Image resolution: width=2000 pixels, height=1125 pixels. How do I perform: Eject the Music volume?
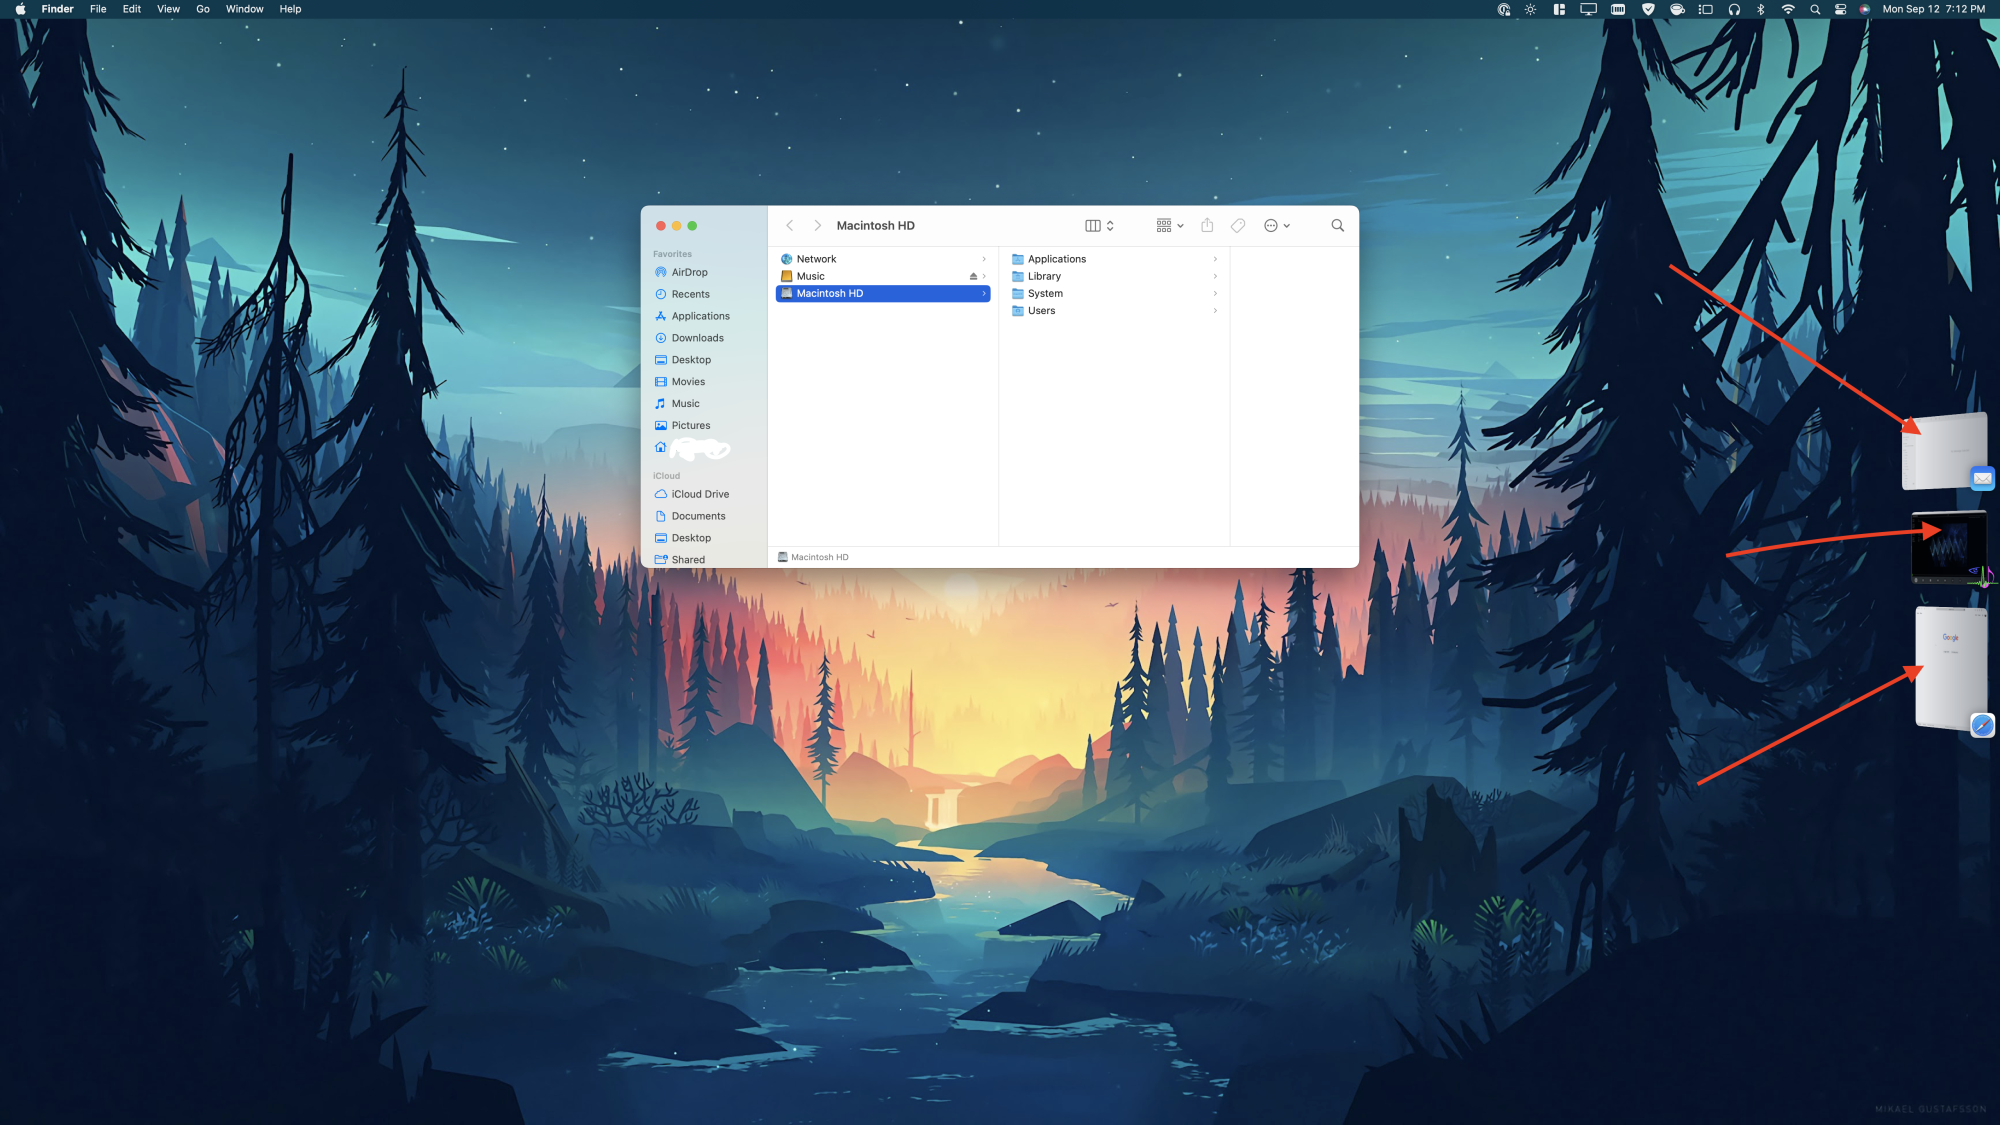click(973, 277)
